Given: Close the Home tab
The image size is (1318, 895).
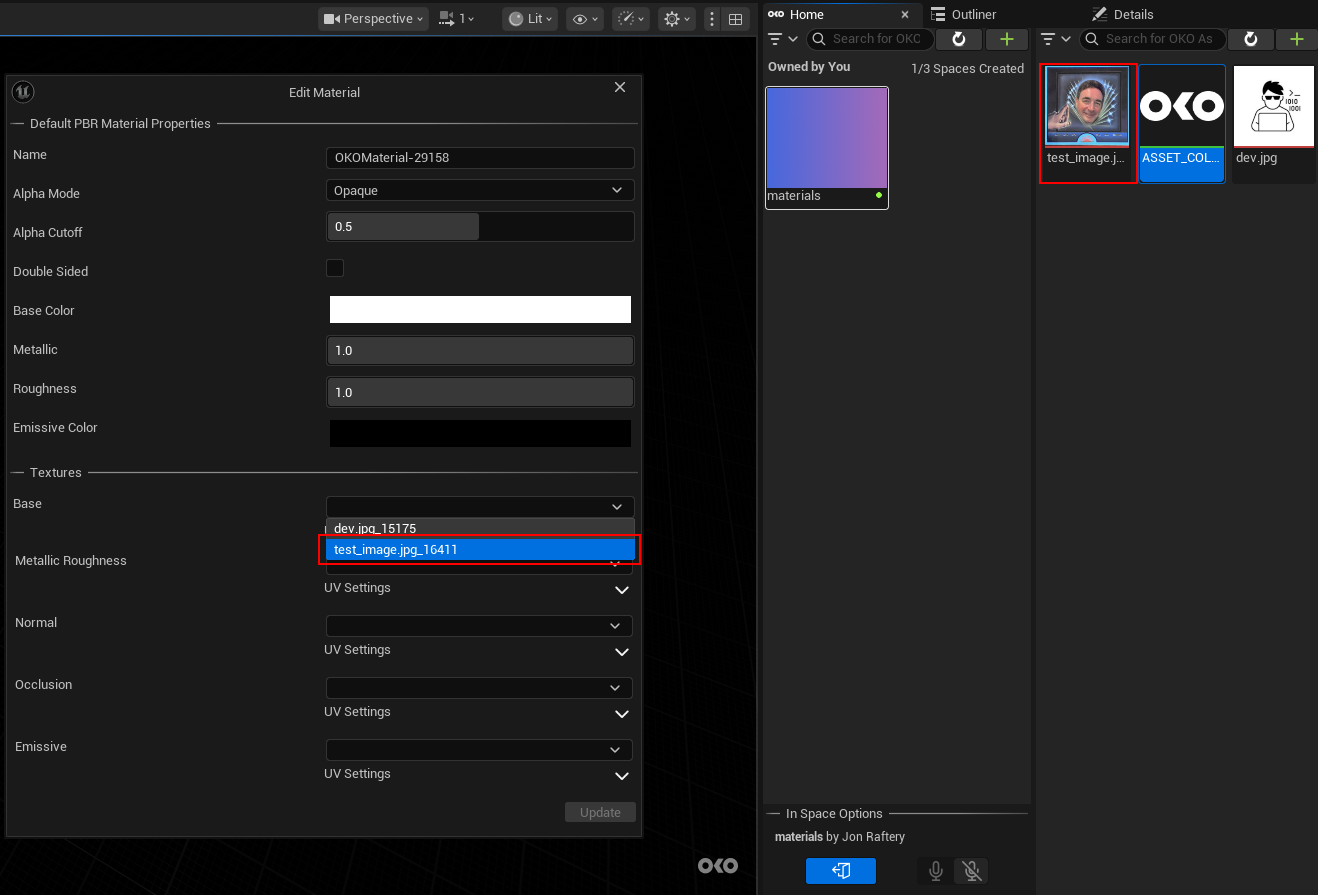Looking at the screenshot, I should point(905,15).
